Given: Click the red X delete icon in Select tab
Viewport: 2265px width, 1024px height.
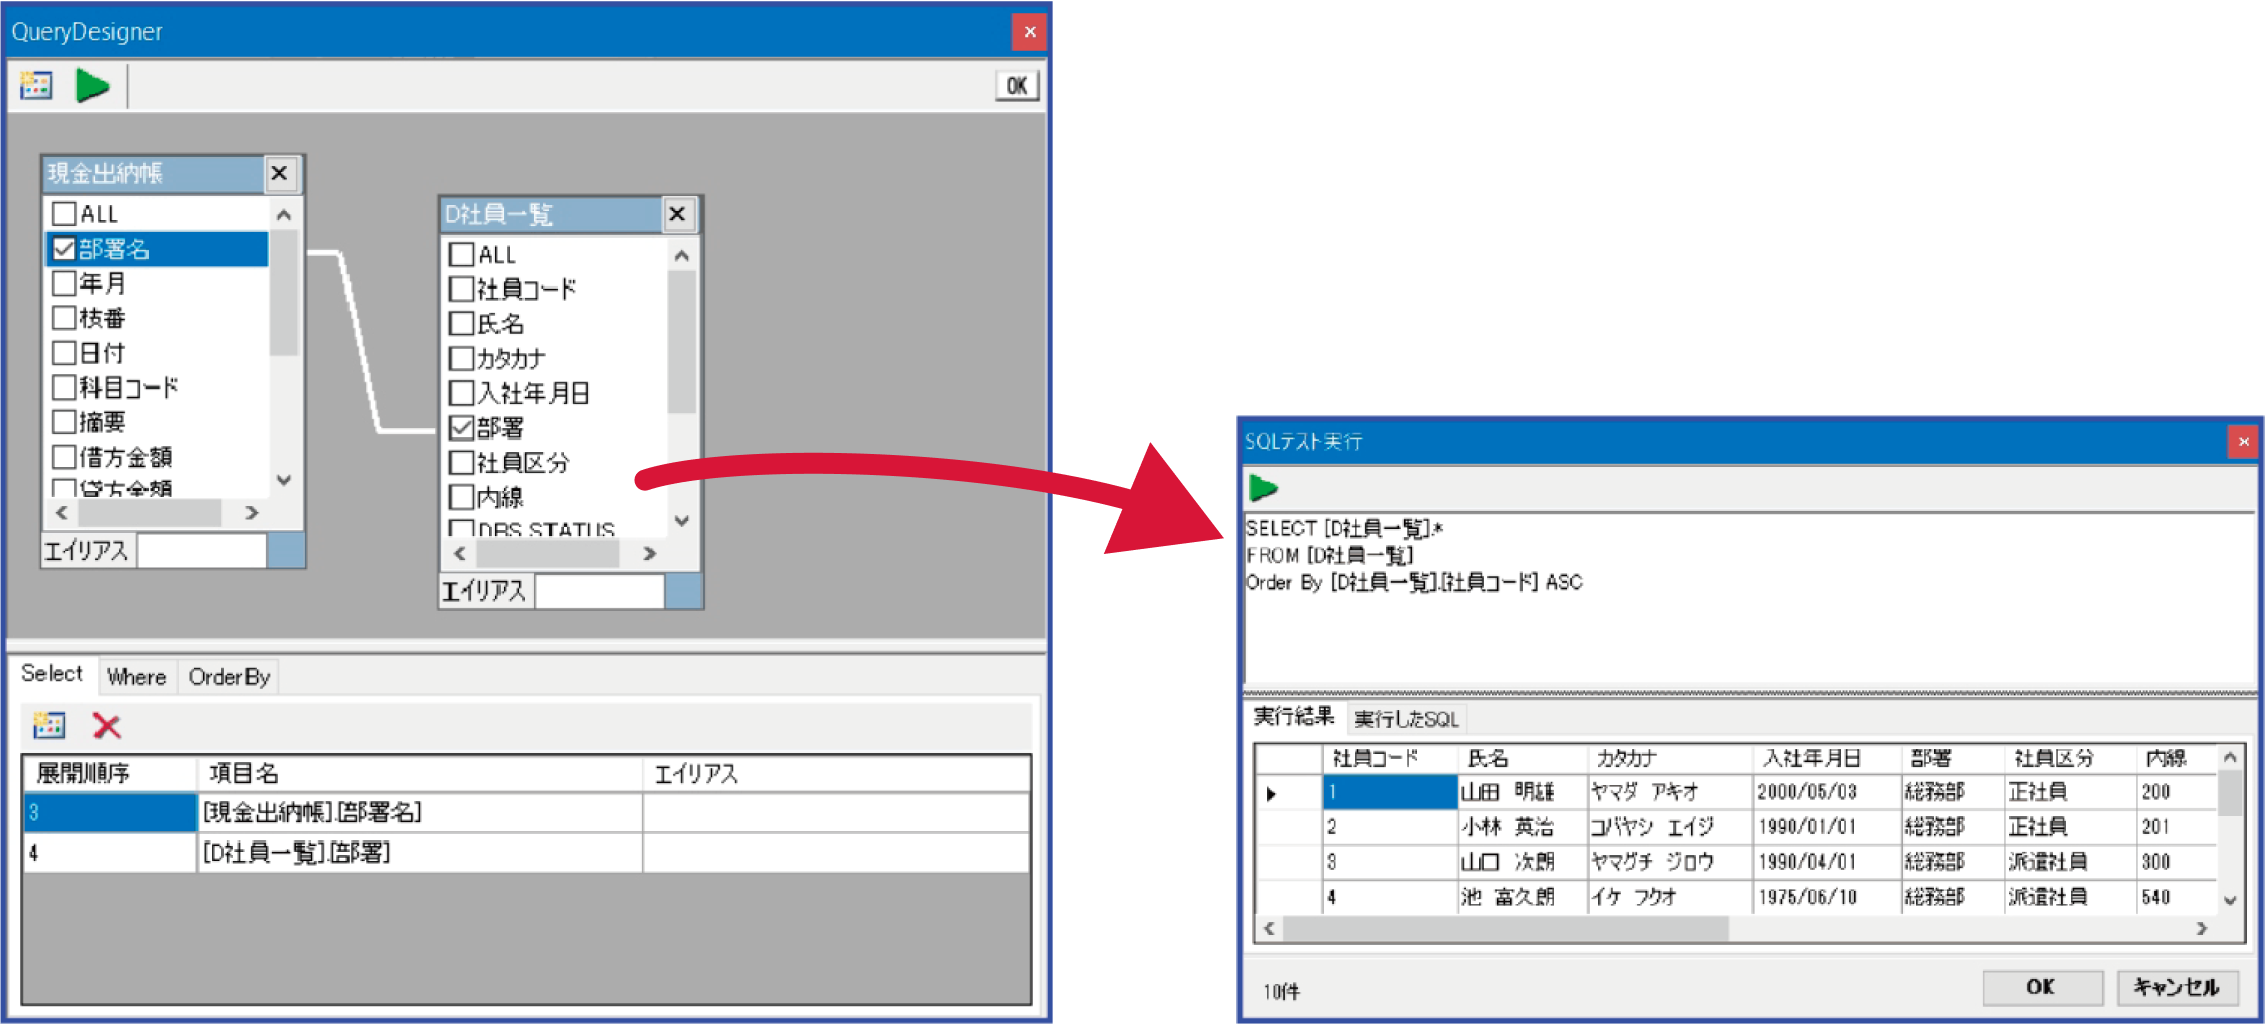Looking at the screenshot, I should 107,726.
